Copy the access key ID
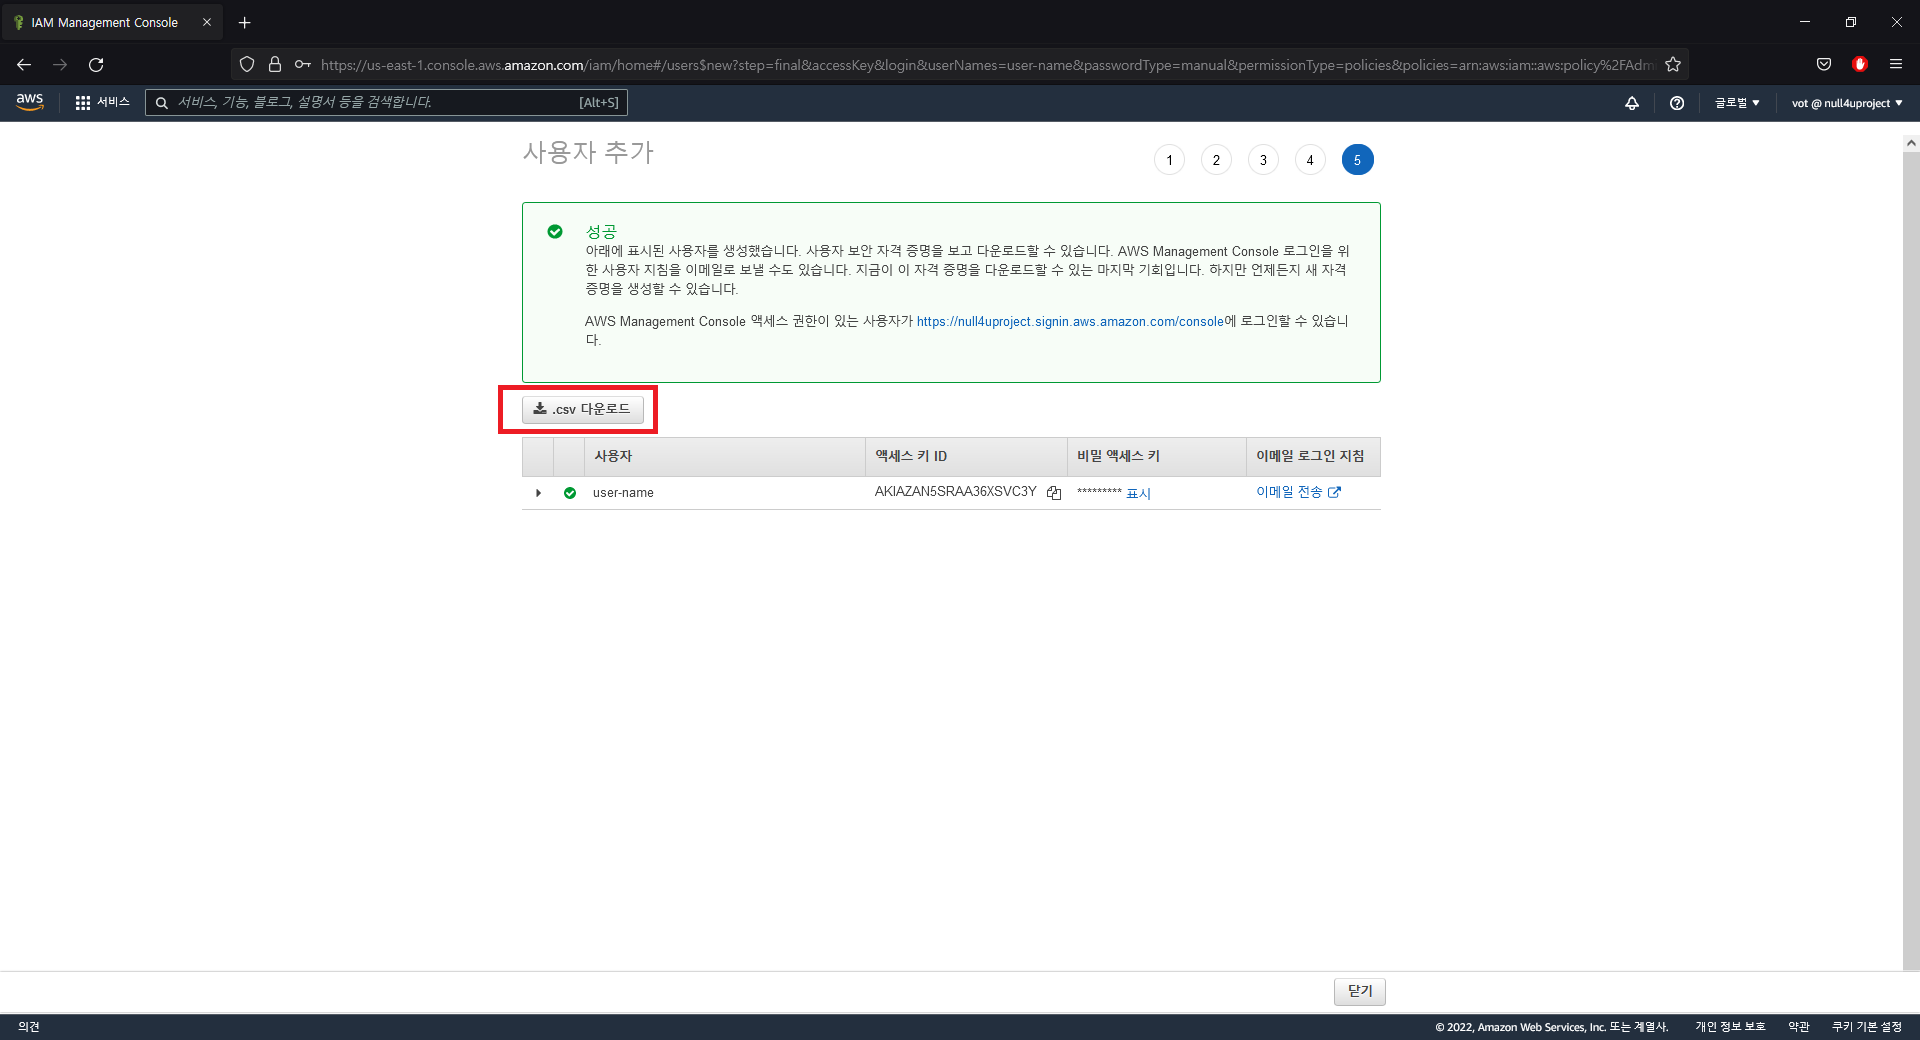This screenshot has width=1920, height=1040. 1054,493
